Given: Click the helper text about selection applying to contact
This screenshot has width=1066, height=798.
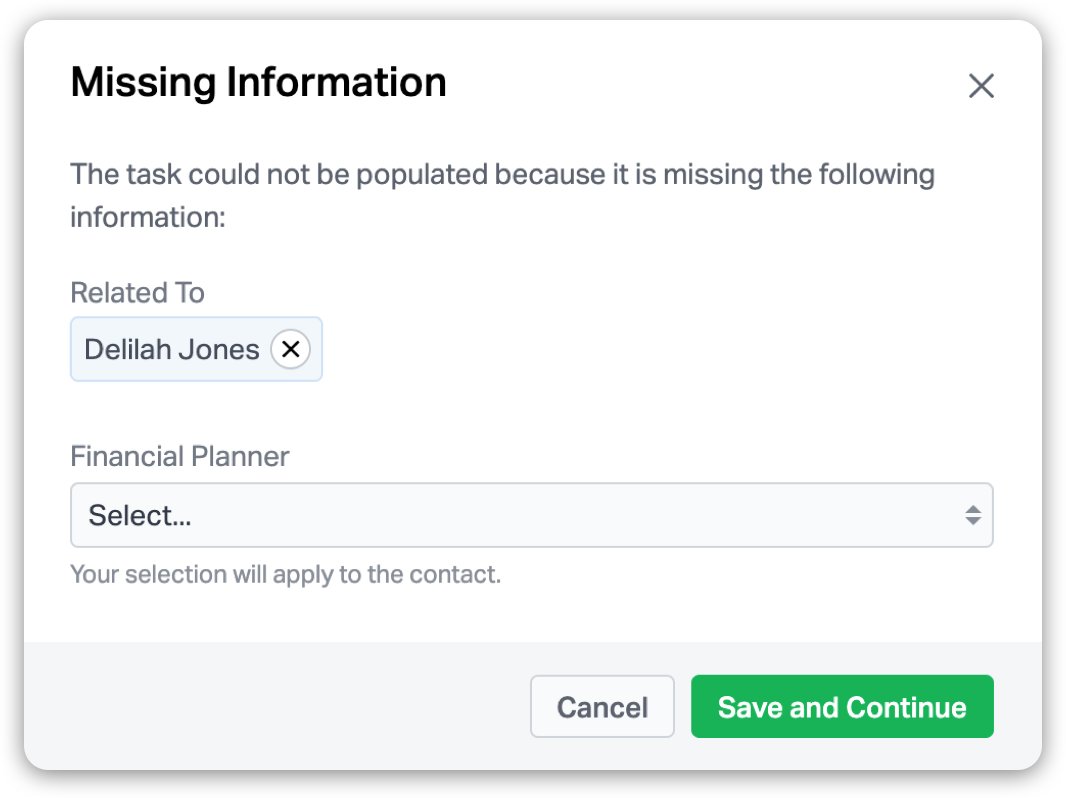Looking at the screenshot, I should (x=285, y=575).
